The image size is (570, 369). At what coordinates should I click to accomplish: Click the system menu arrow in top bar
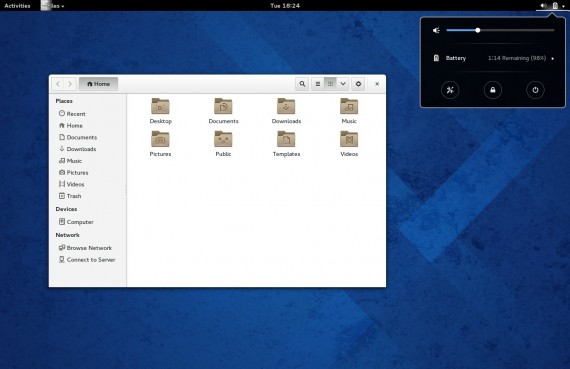pos(563,6)
